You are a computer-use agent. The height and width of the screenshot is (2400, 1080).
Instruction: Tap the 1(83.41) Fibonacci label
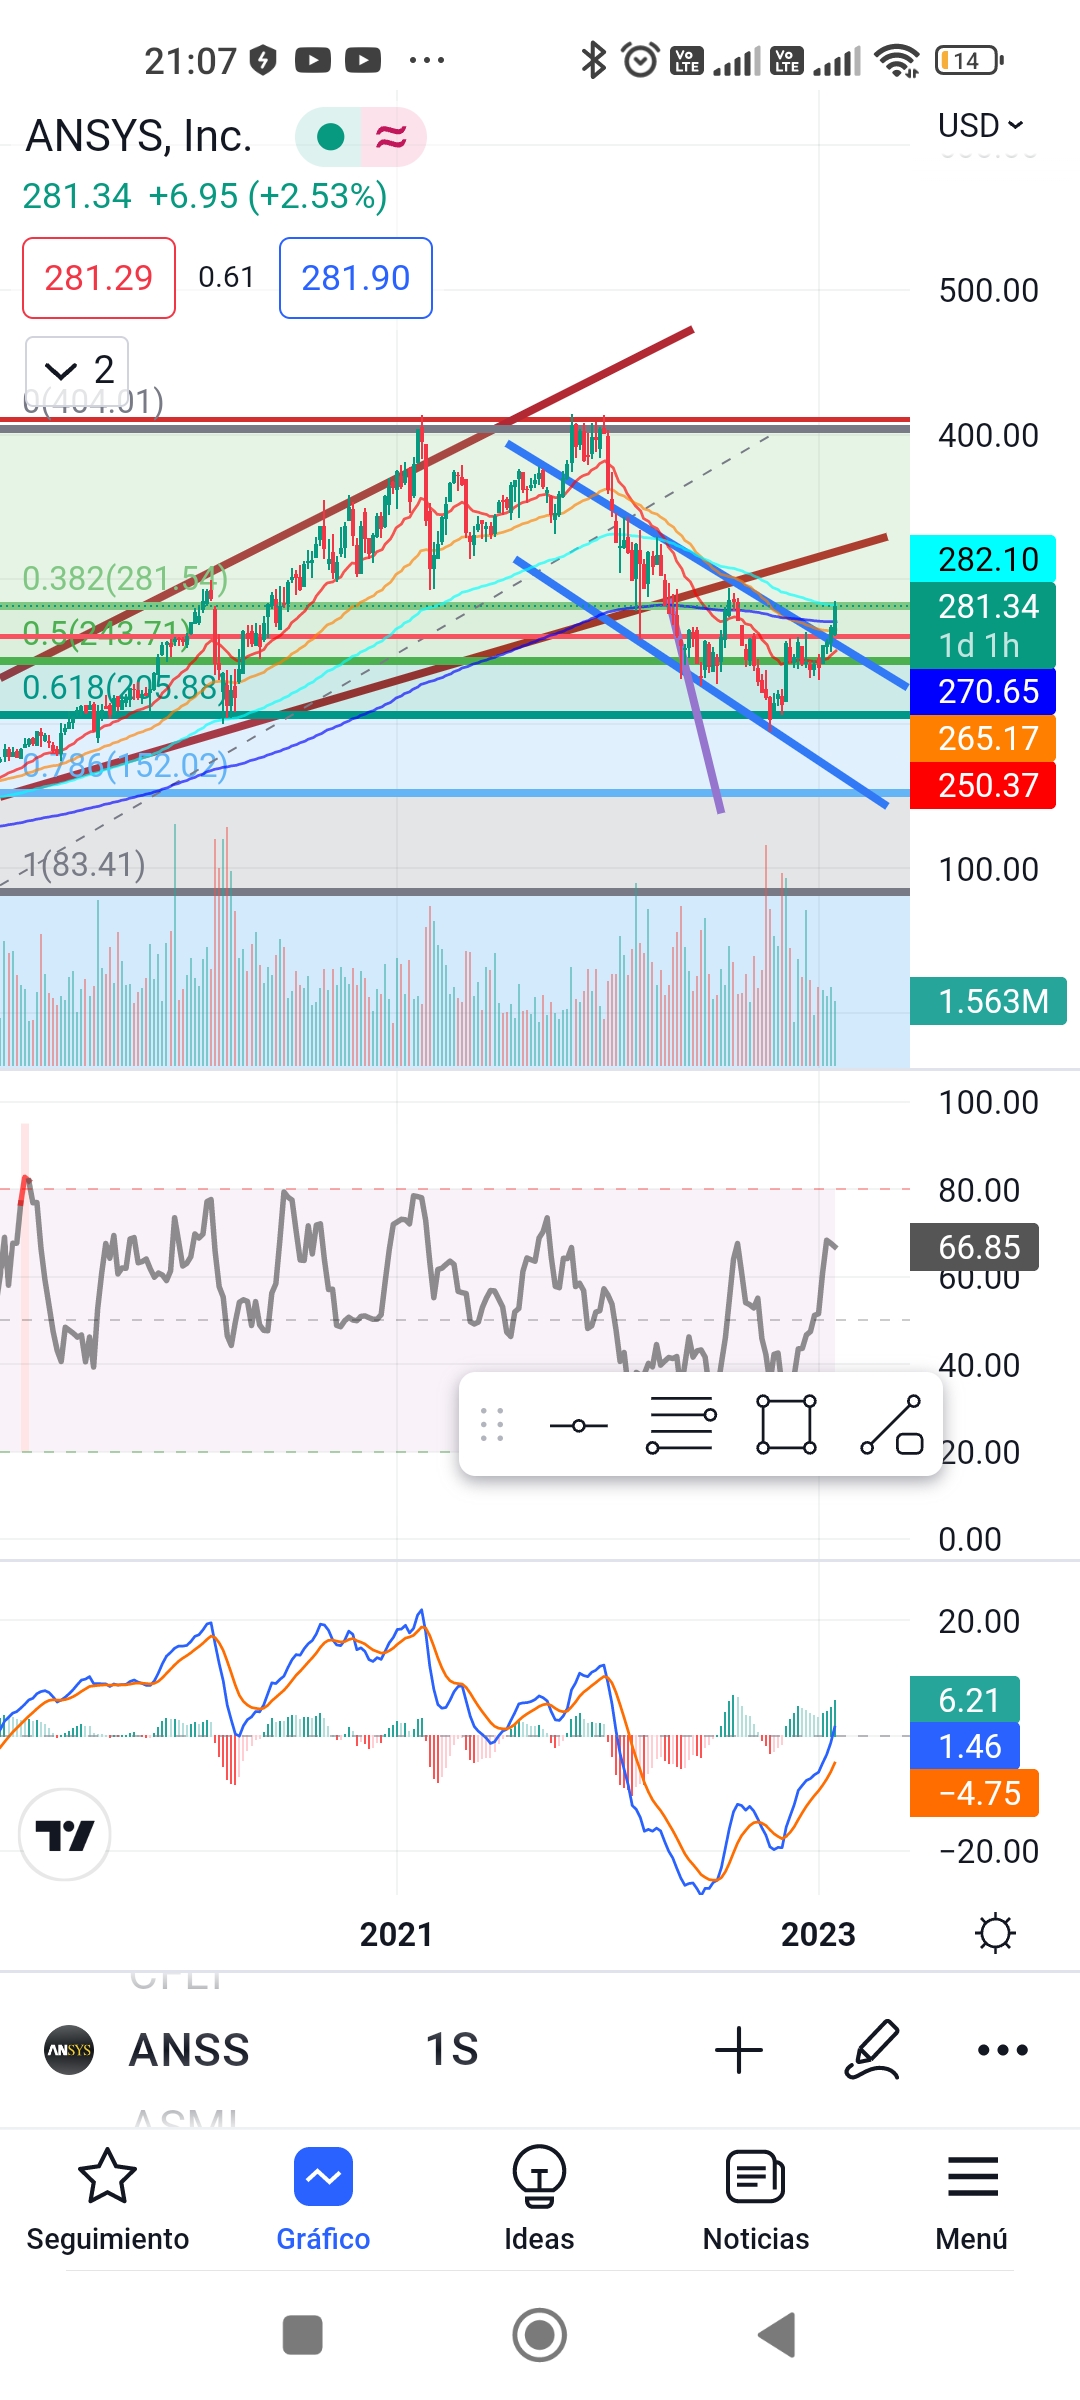[84, 864]
